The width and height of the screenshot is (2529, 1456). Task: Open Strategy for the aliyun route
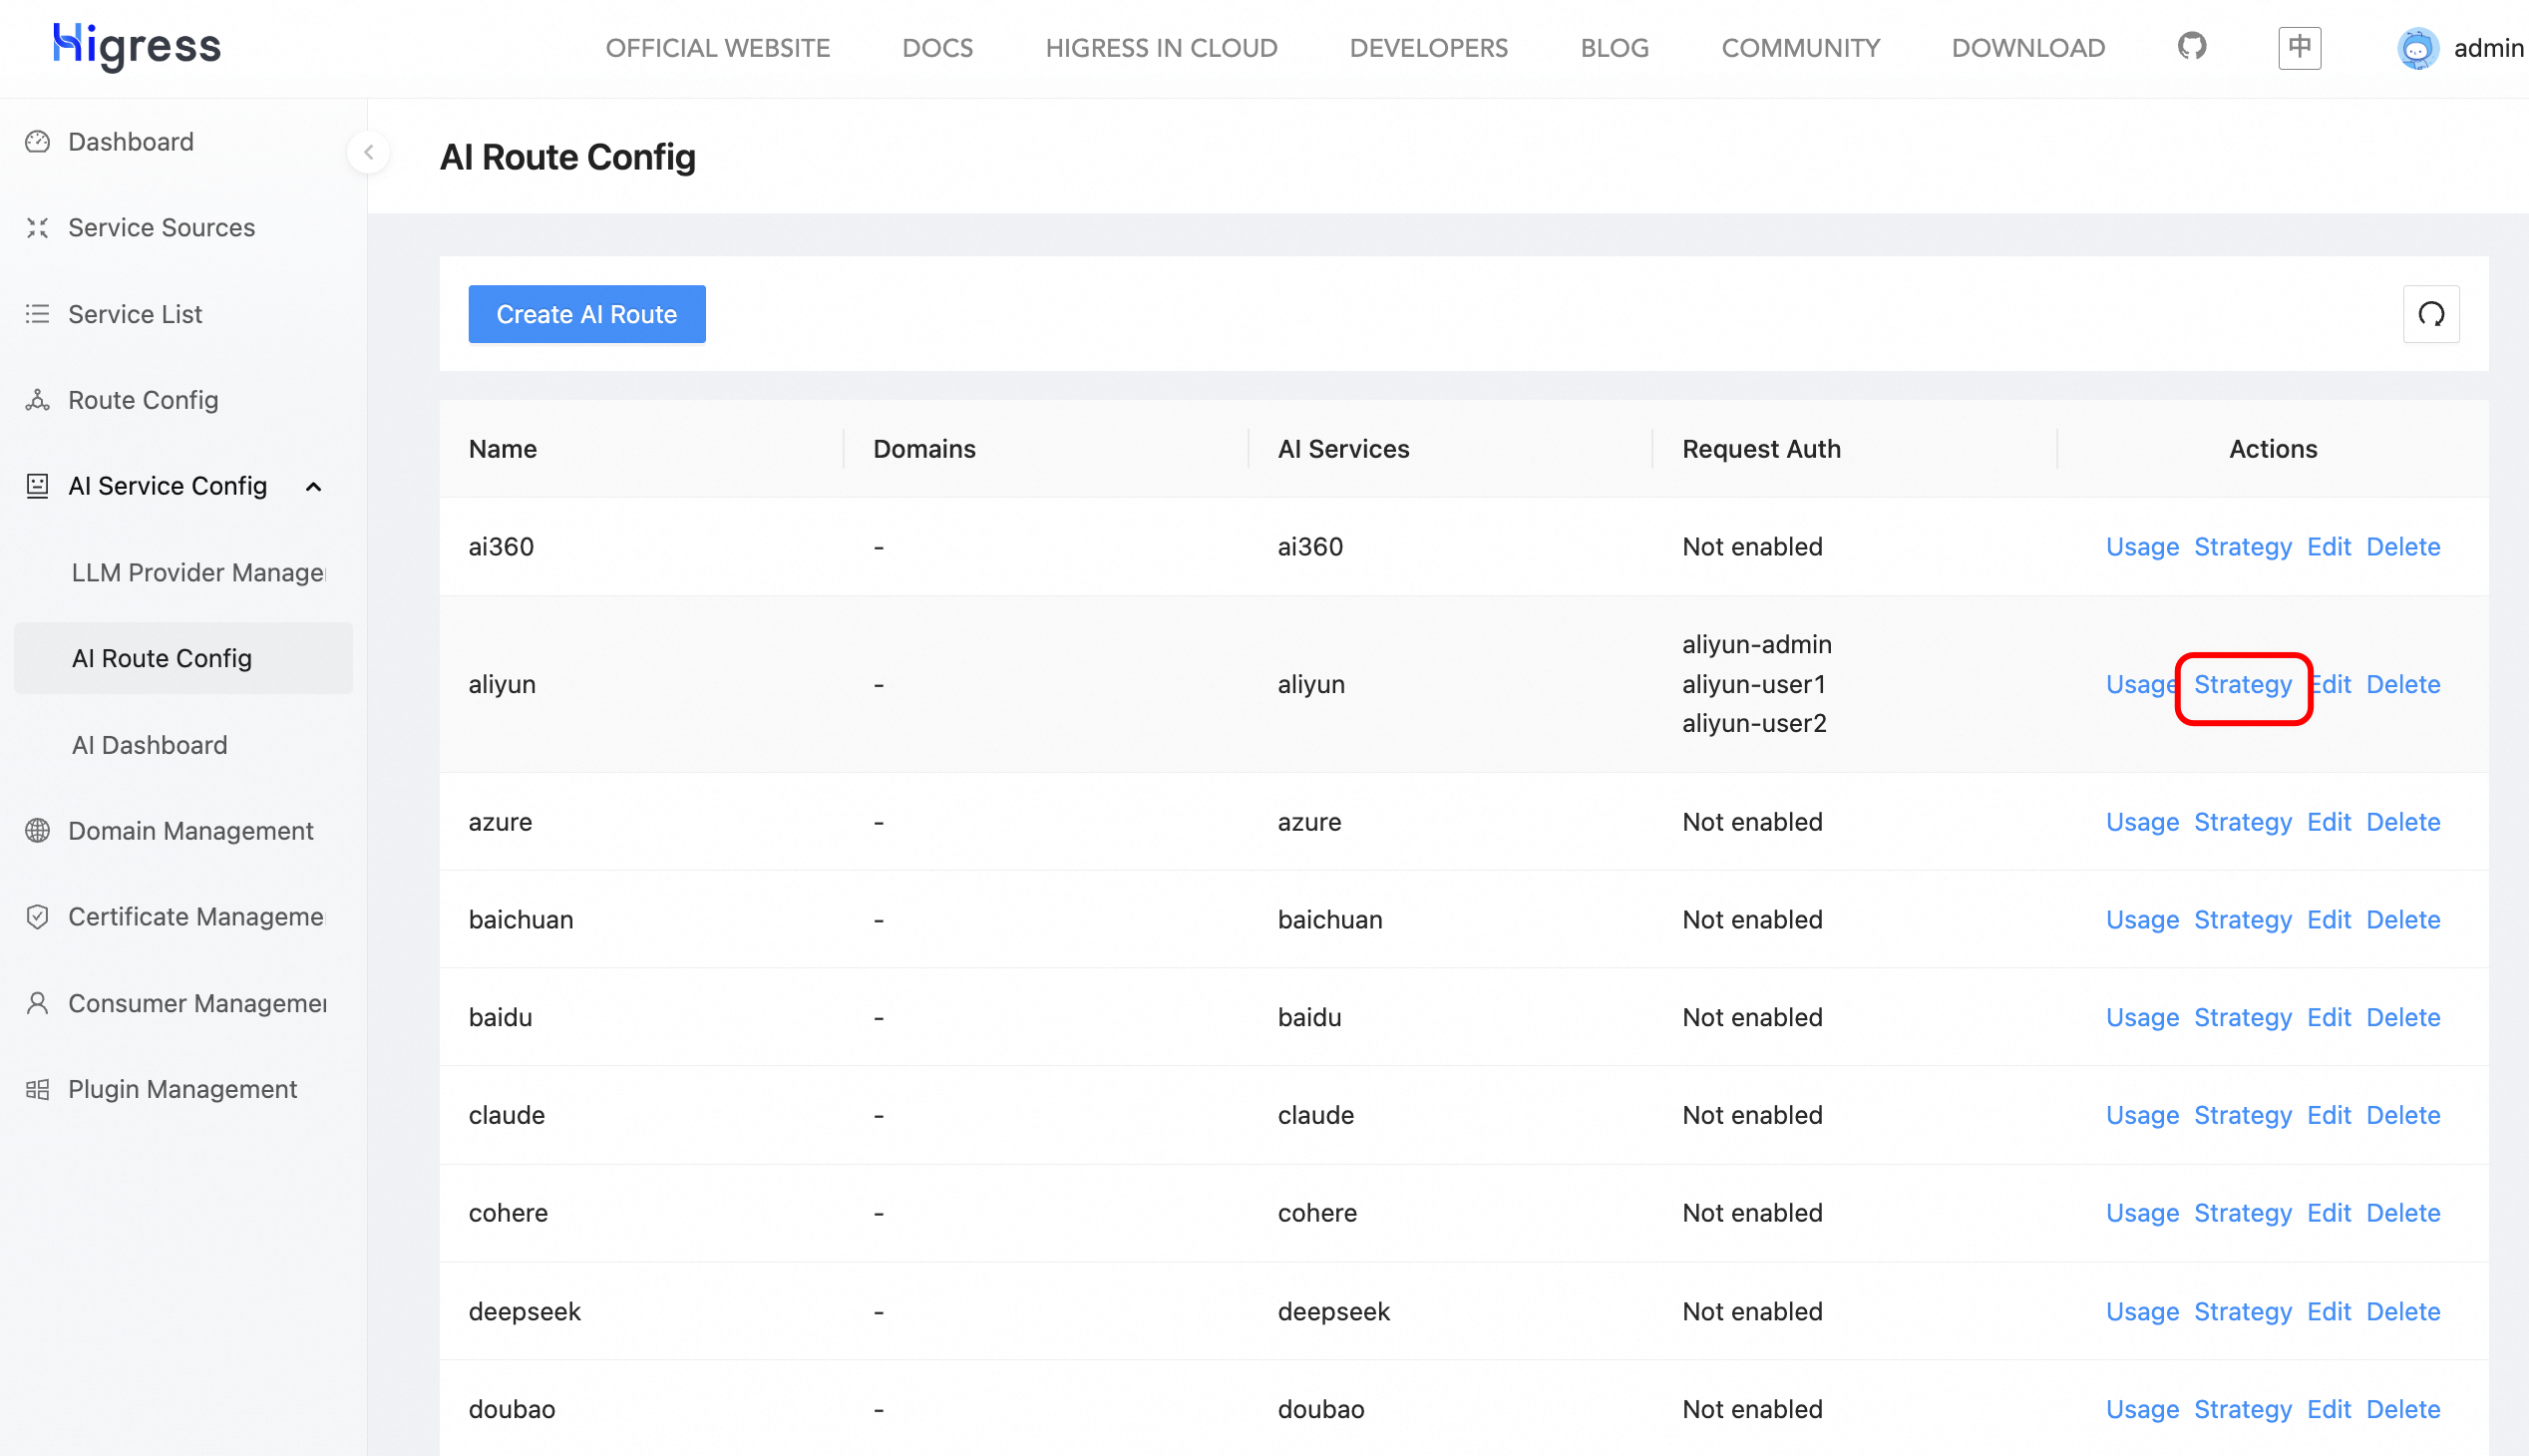(x=2242, y=685)
